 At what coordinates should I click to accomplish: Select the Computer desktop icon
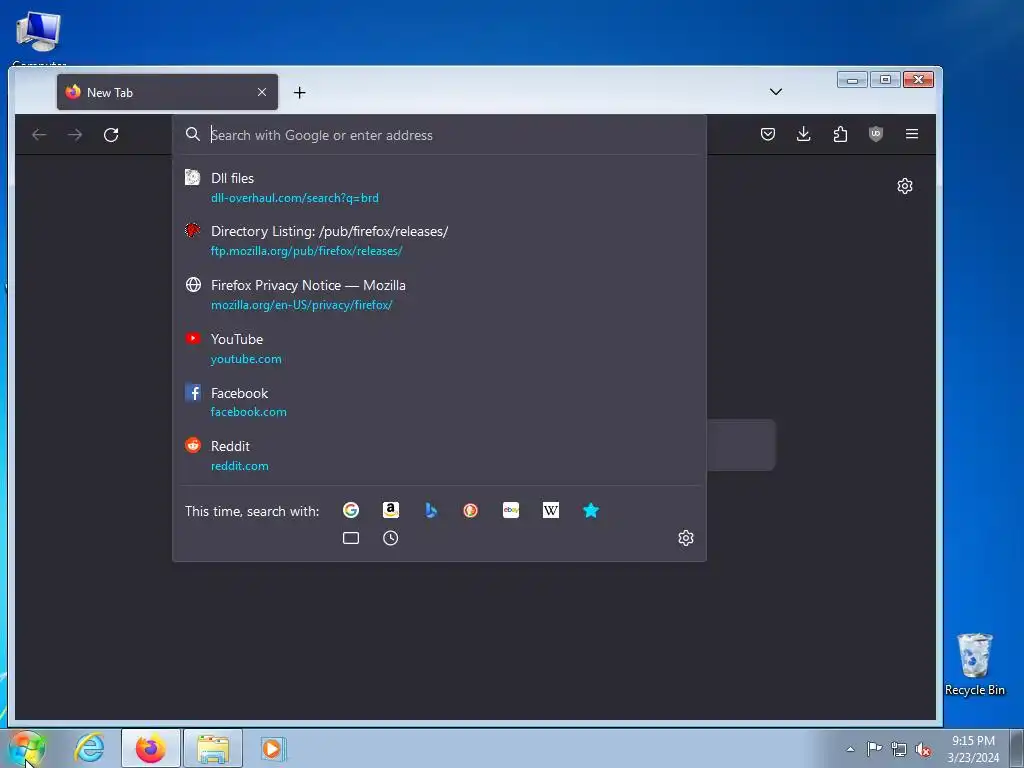click(39, 38)
